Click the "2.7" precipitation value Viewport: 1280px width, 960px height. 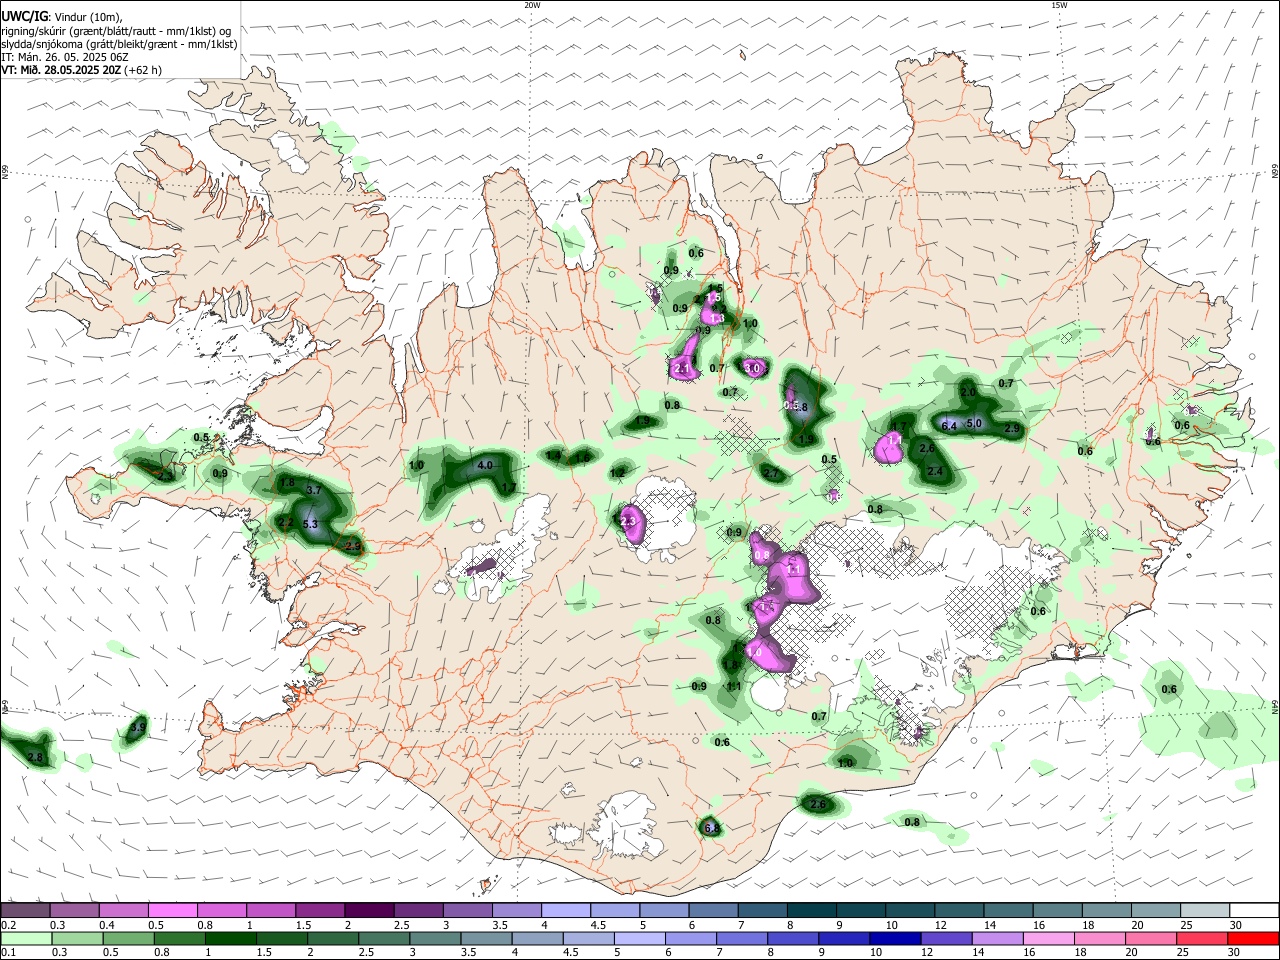[771, 473]
